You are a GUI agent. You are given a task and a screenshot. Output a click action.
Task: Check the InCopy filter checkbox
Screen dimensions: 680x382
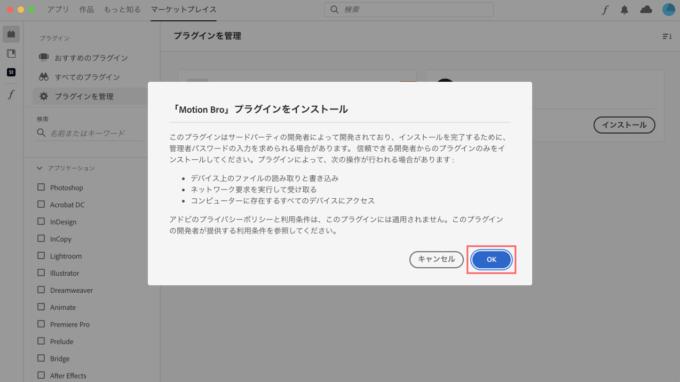click(41, 238)
